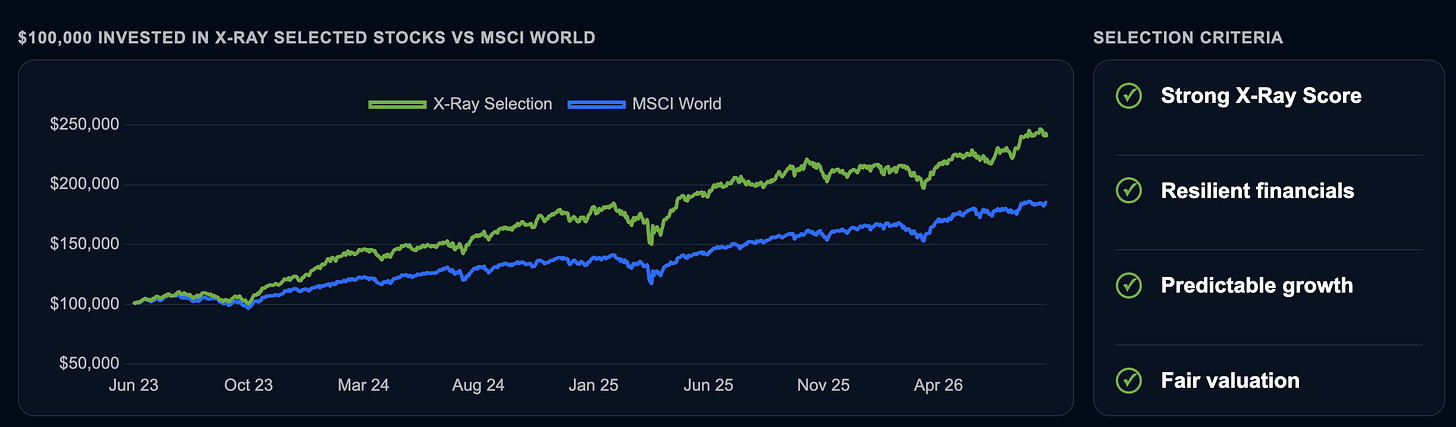Toggle the X-Ray Selection legend entry
Screen dimensions: 1456x427
click(460, 104)
